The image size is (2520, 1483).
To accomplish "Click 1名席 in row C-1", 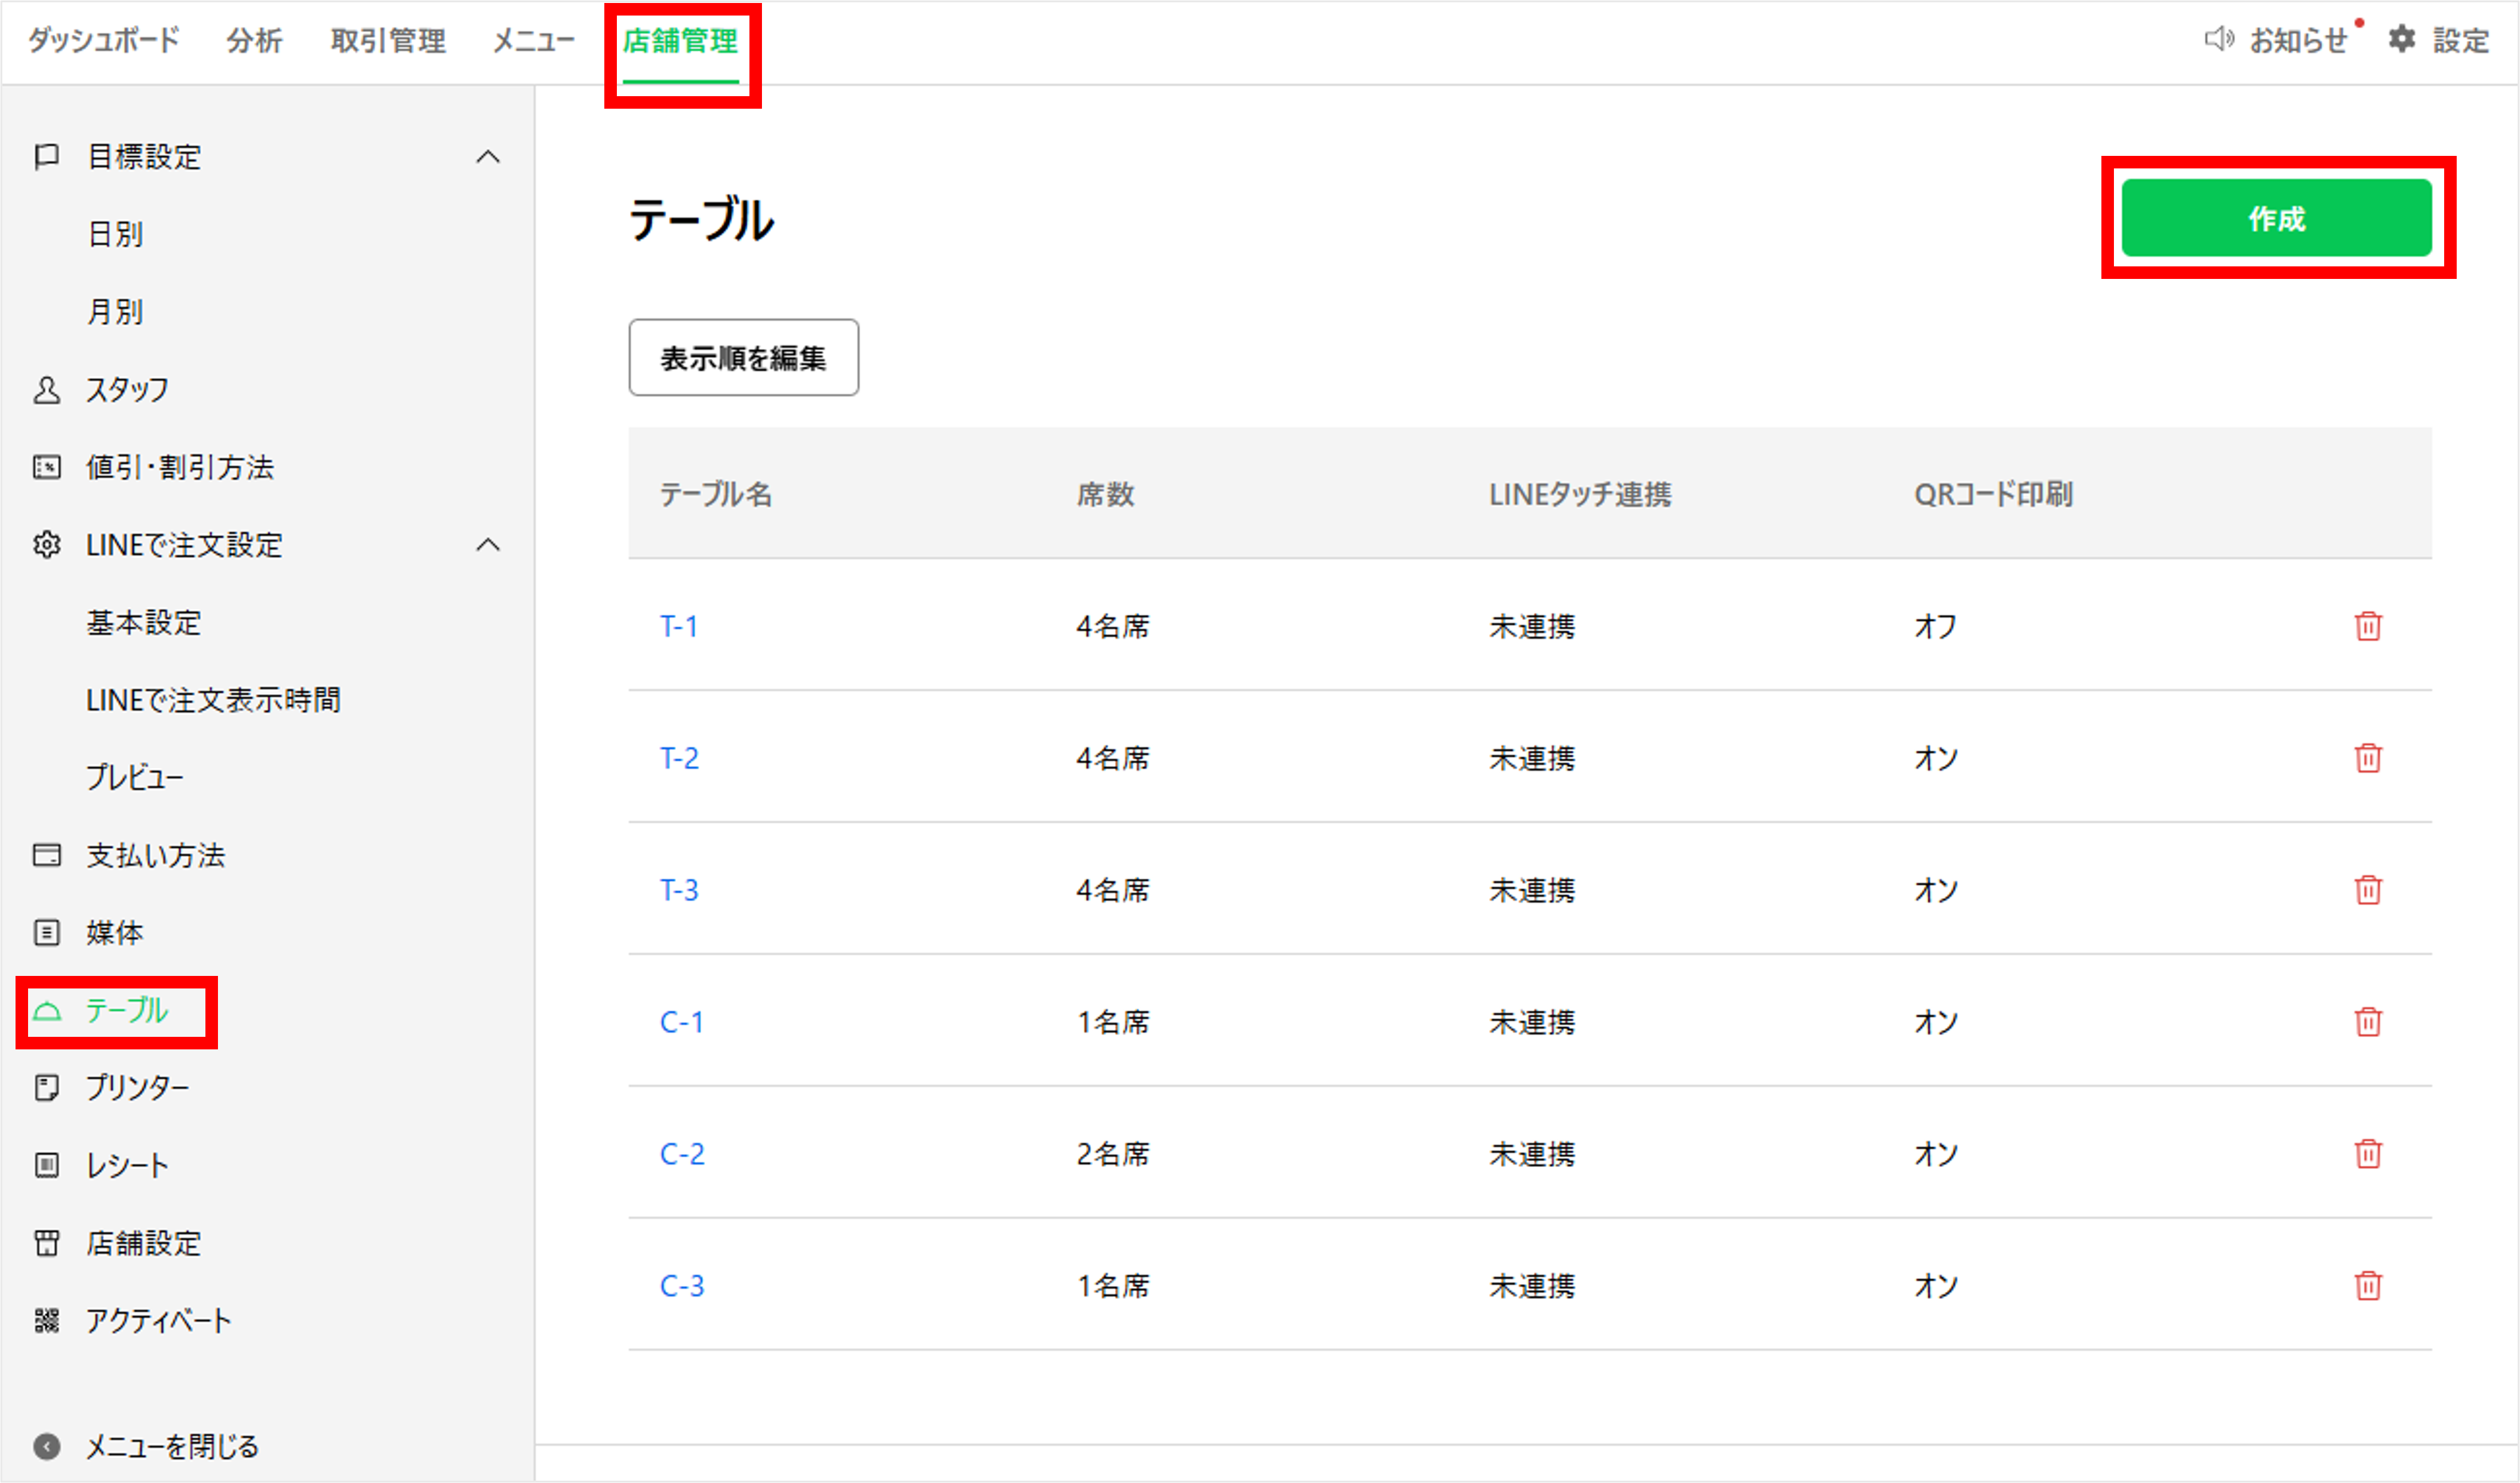I will [x=1113, y=1022].
